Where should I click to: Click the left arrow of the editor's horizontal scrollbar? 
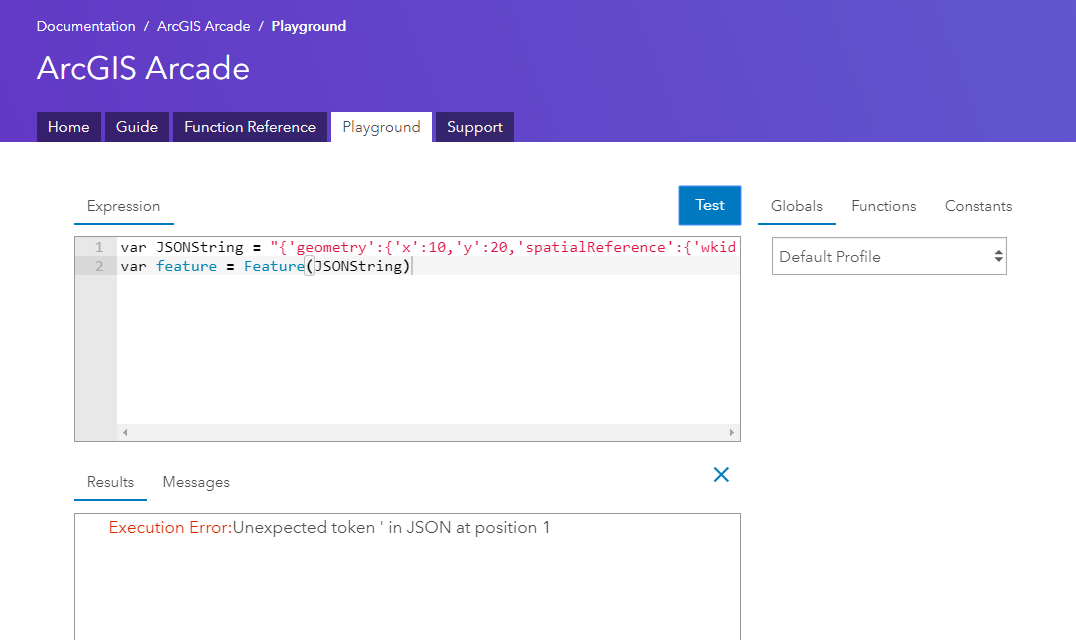tap(125, 432)
